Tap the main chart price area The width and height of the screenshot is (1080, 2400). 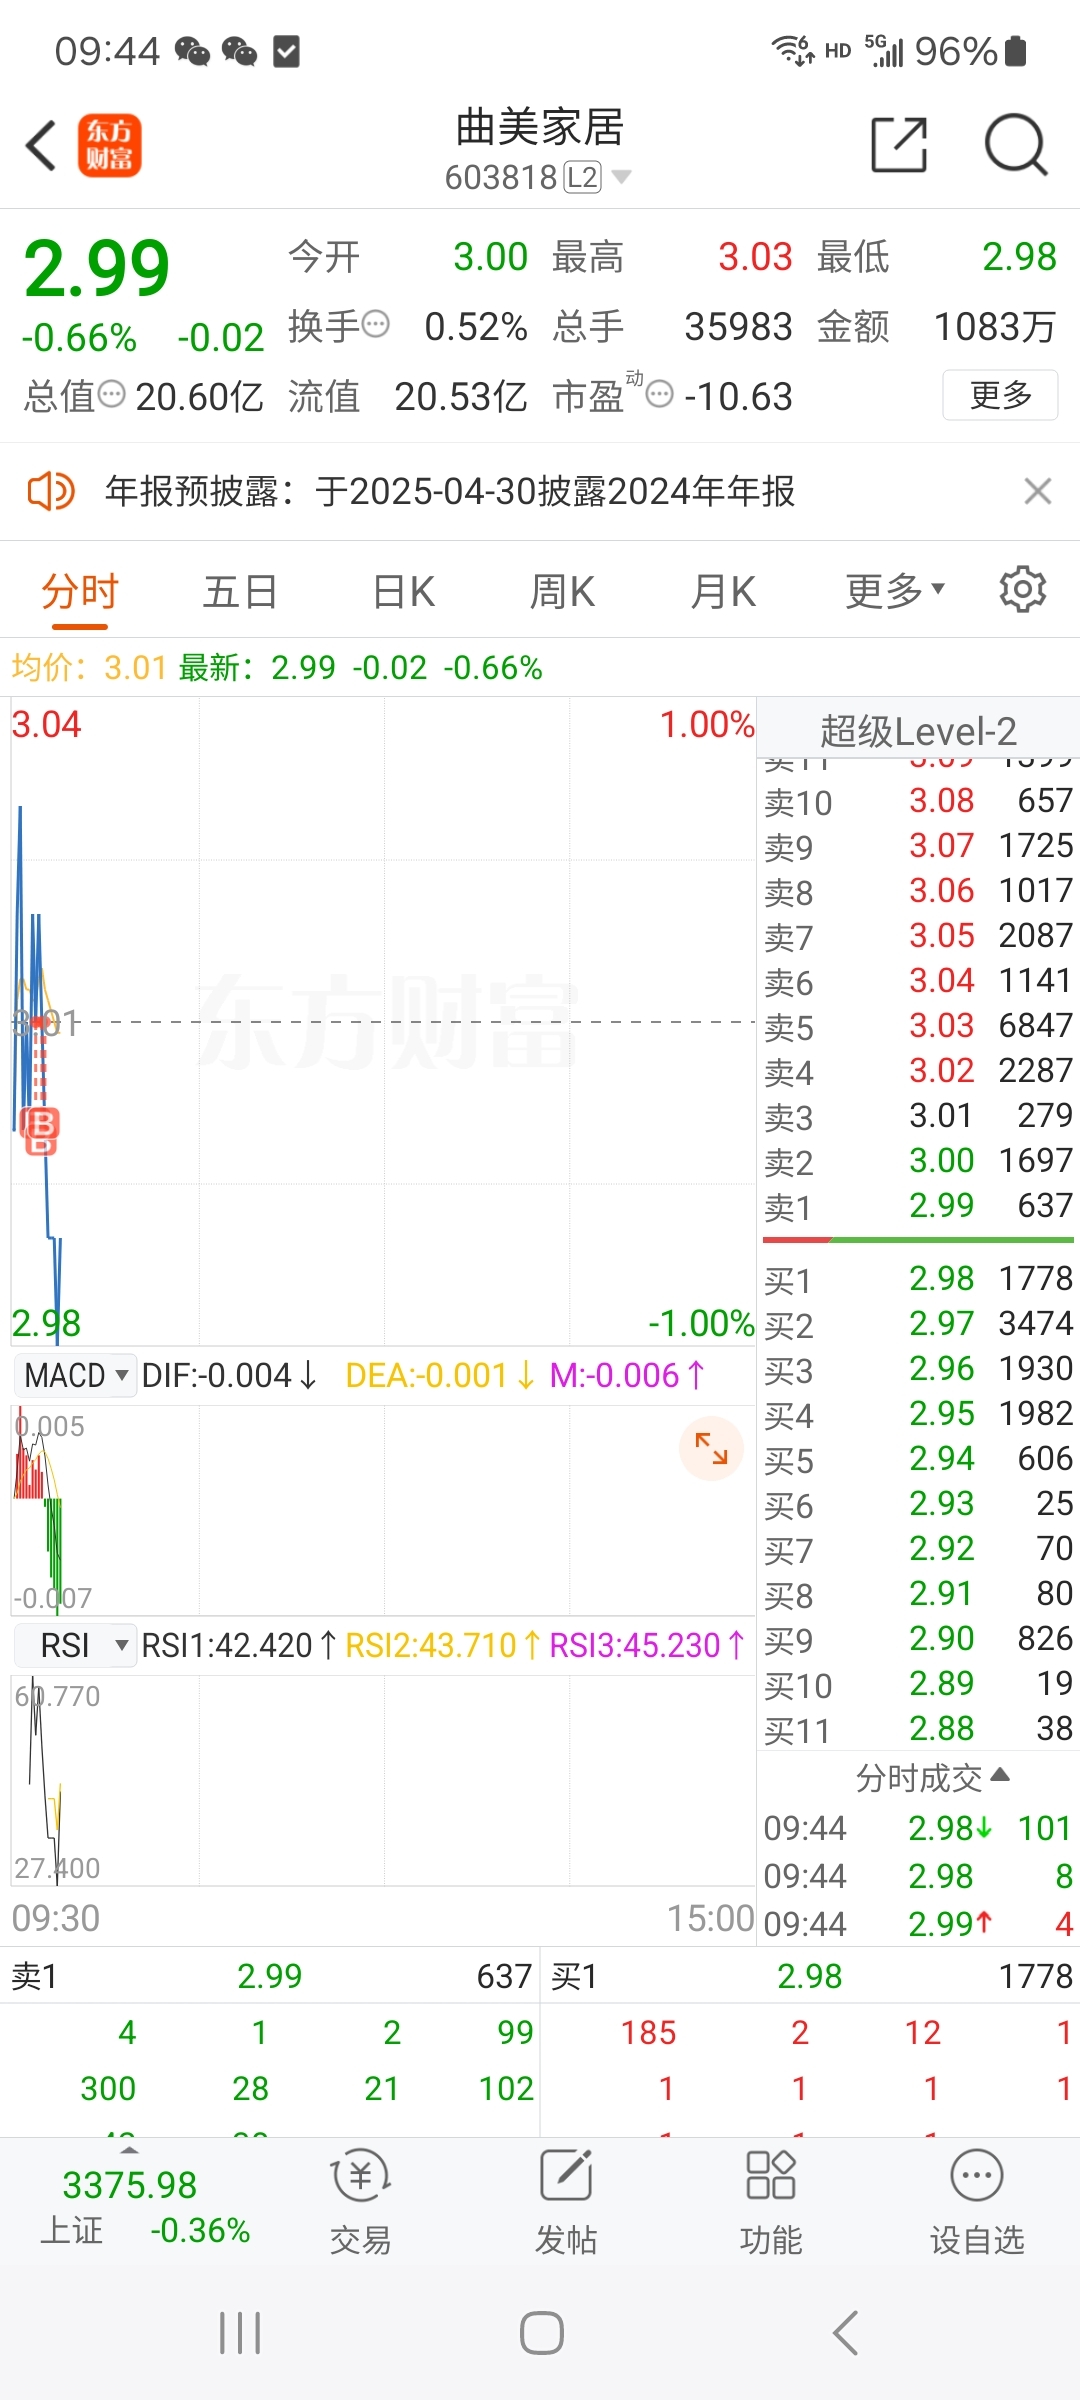tap(383, 1021)
